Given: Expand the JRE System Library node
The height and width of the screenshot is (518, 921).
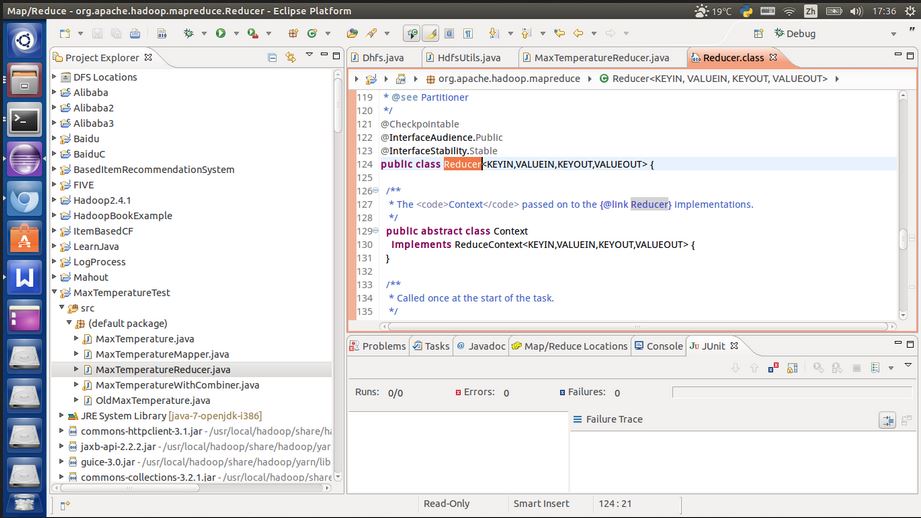Looking at the screenshot, I should pos(62,415).
